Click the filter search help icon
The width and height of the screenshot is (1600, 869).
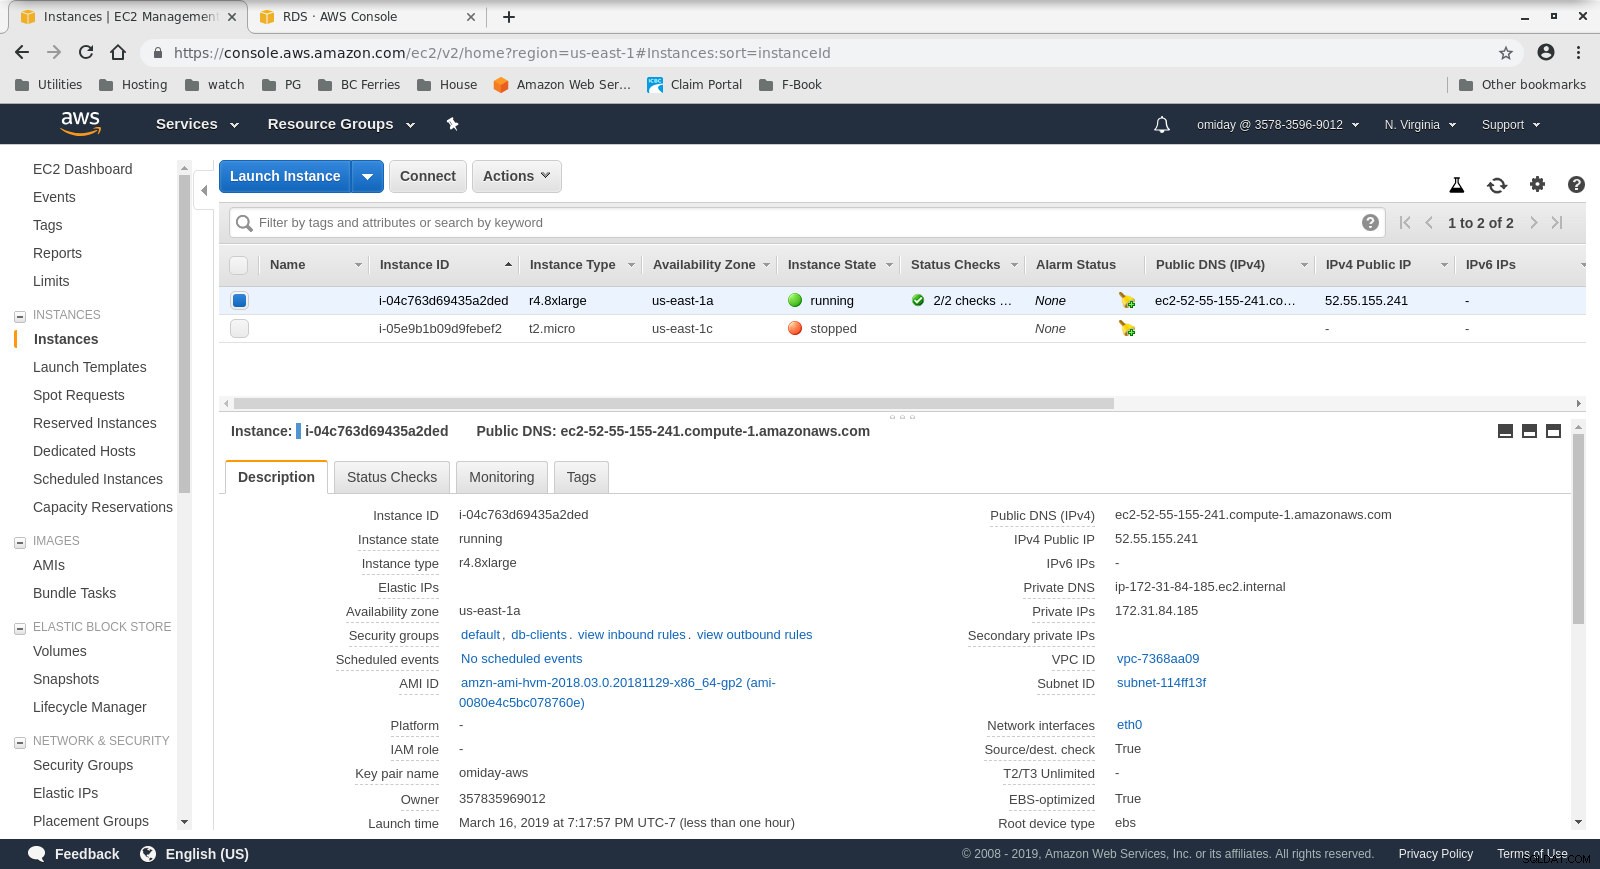1370,223
